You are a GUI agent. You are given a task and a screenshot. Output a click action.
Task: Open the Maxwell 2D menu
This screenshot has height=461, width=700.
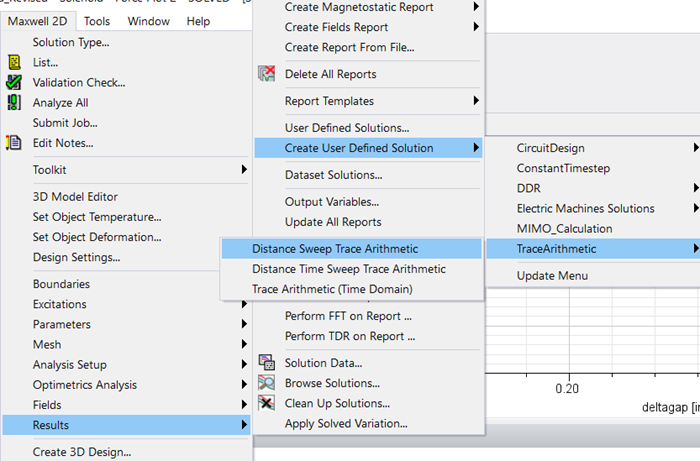(38, 21)
